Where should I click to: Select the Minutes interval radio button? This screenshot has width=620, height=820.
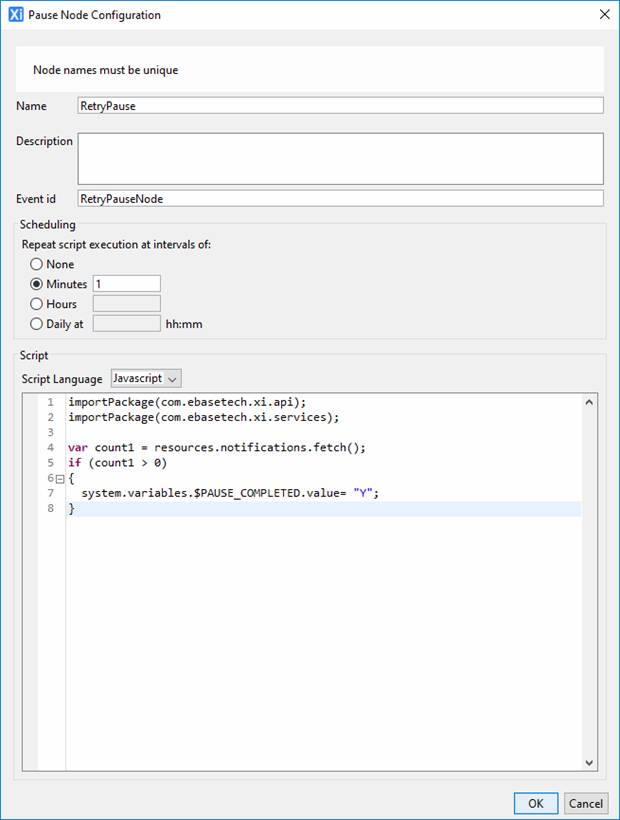coord(37,284)
